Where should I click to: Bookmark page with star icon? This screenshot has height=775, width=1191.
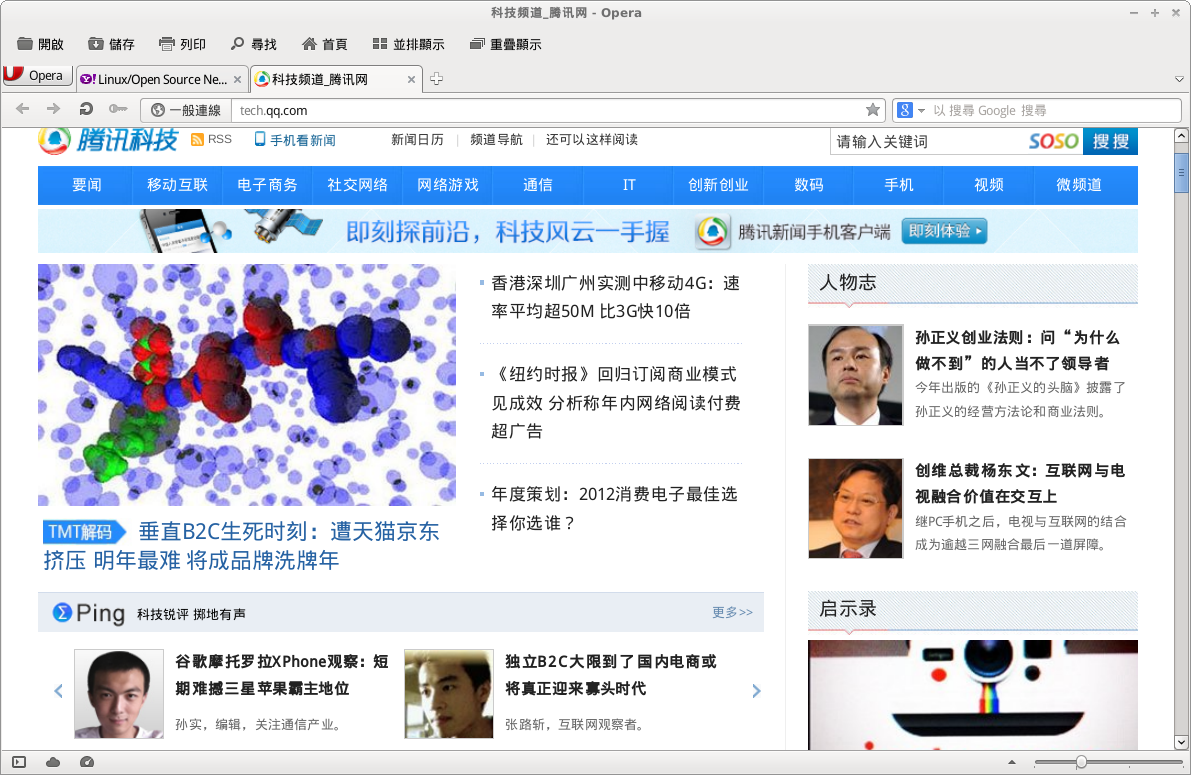click(x=873, y=109)
